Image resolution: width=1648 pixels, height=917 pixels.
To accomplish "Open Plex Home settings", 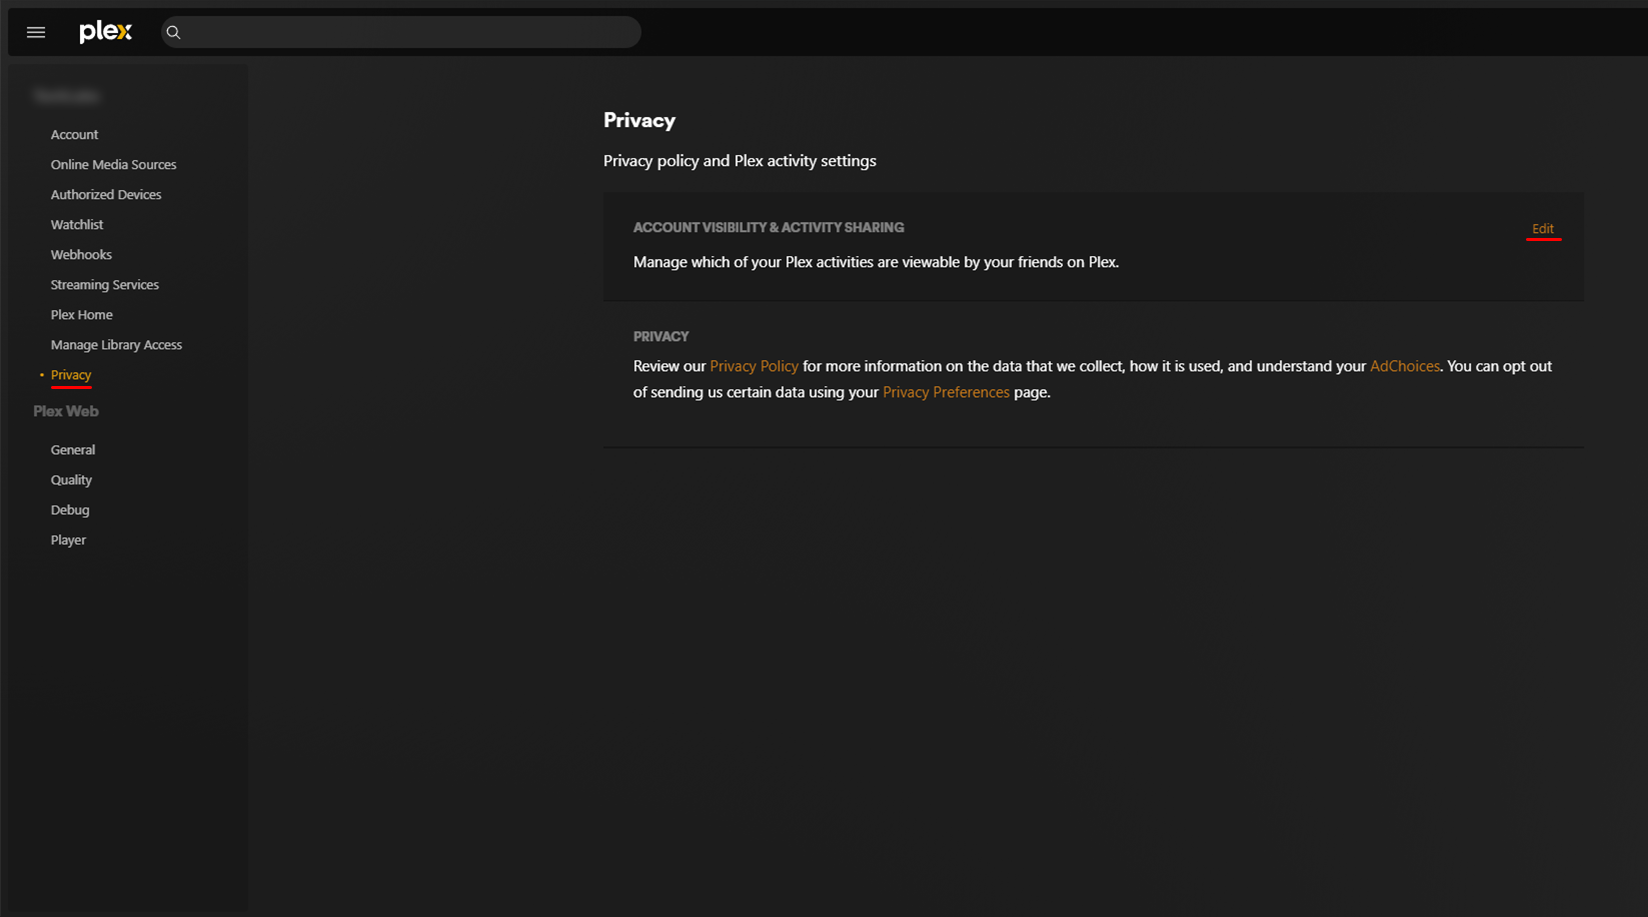I will pos(81,314).
